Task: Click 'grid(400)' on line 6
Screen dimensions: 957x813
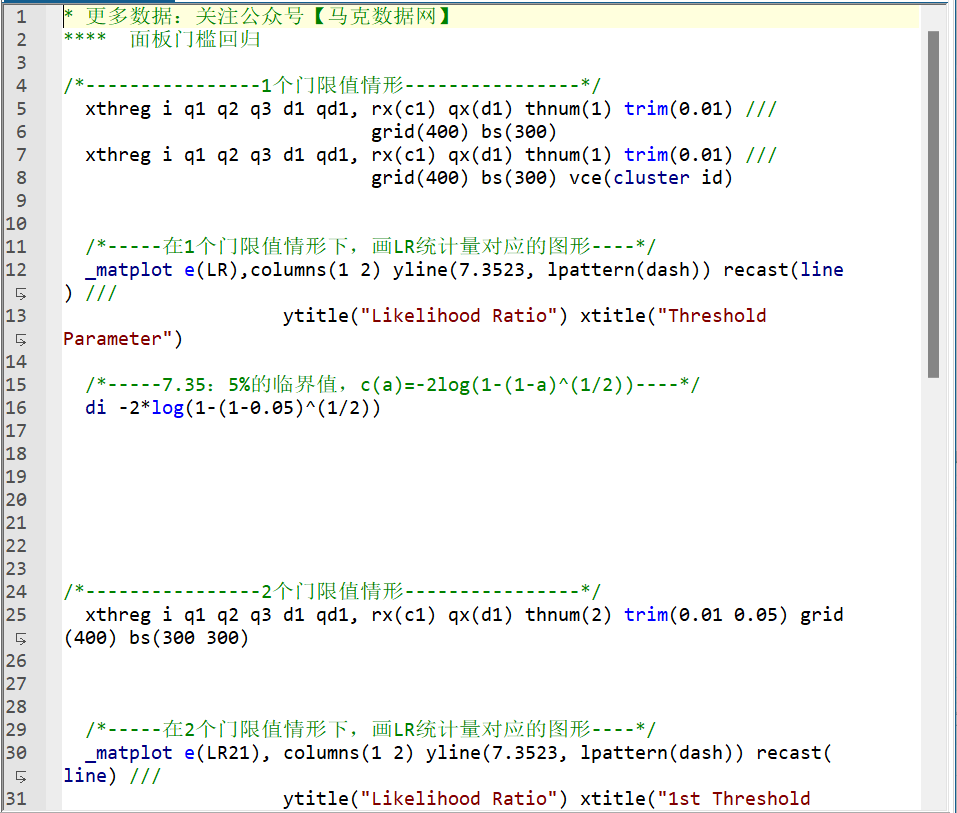Action: [x=420, y=132]
